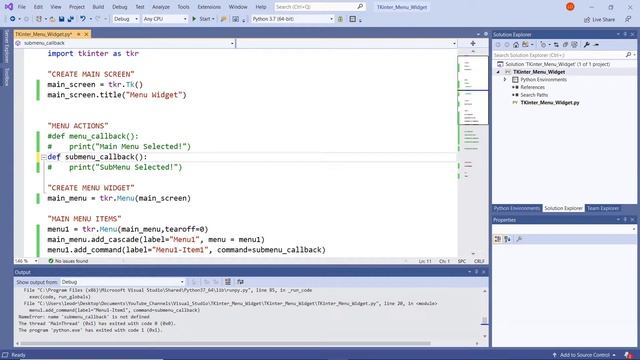The height and width of the screenshot is (360, 640).
Task: Collapse the TKinter_Menu_Widget project node
Action: point(498,72)
